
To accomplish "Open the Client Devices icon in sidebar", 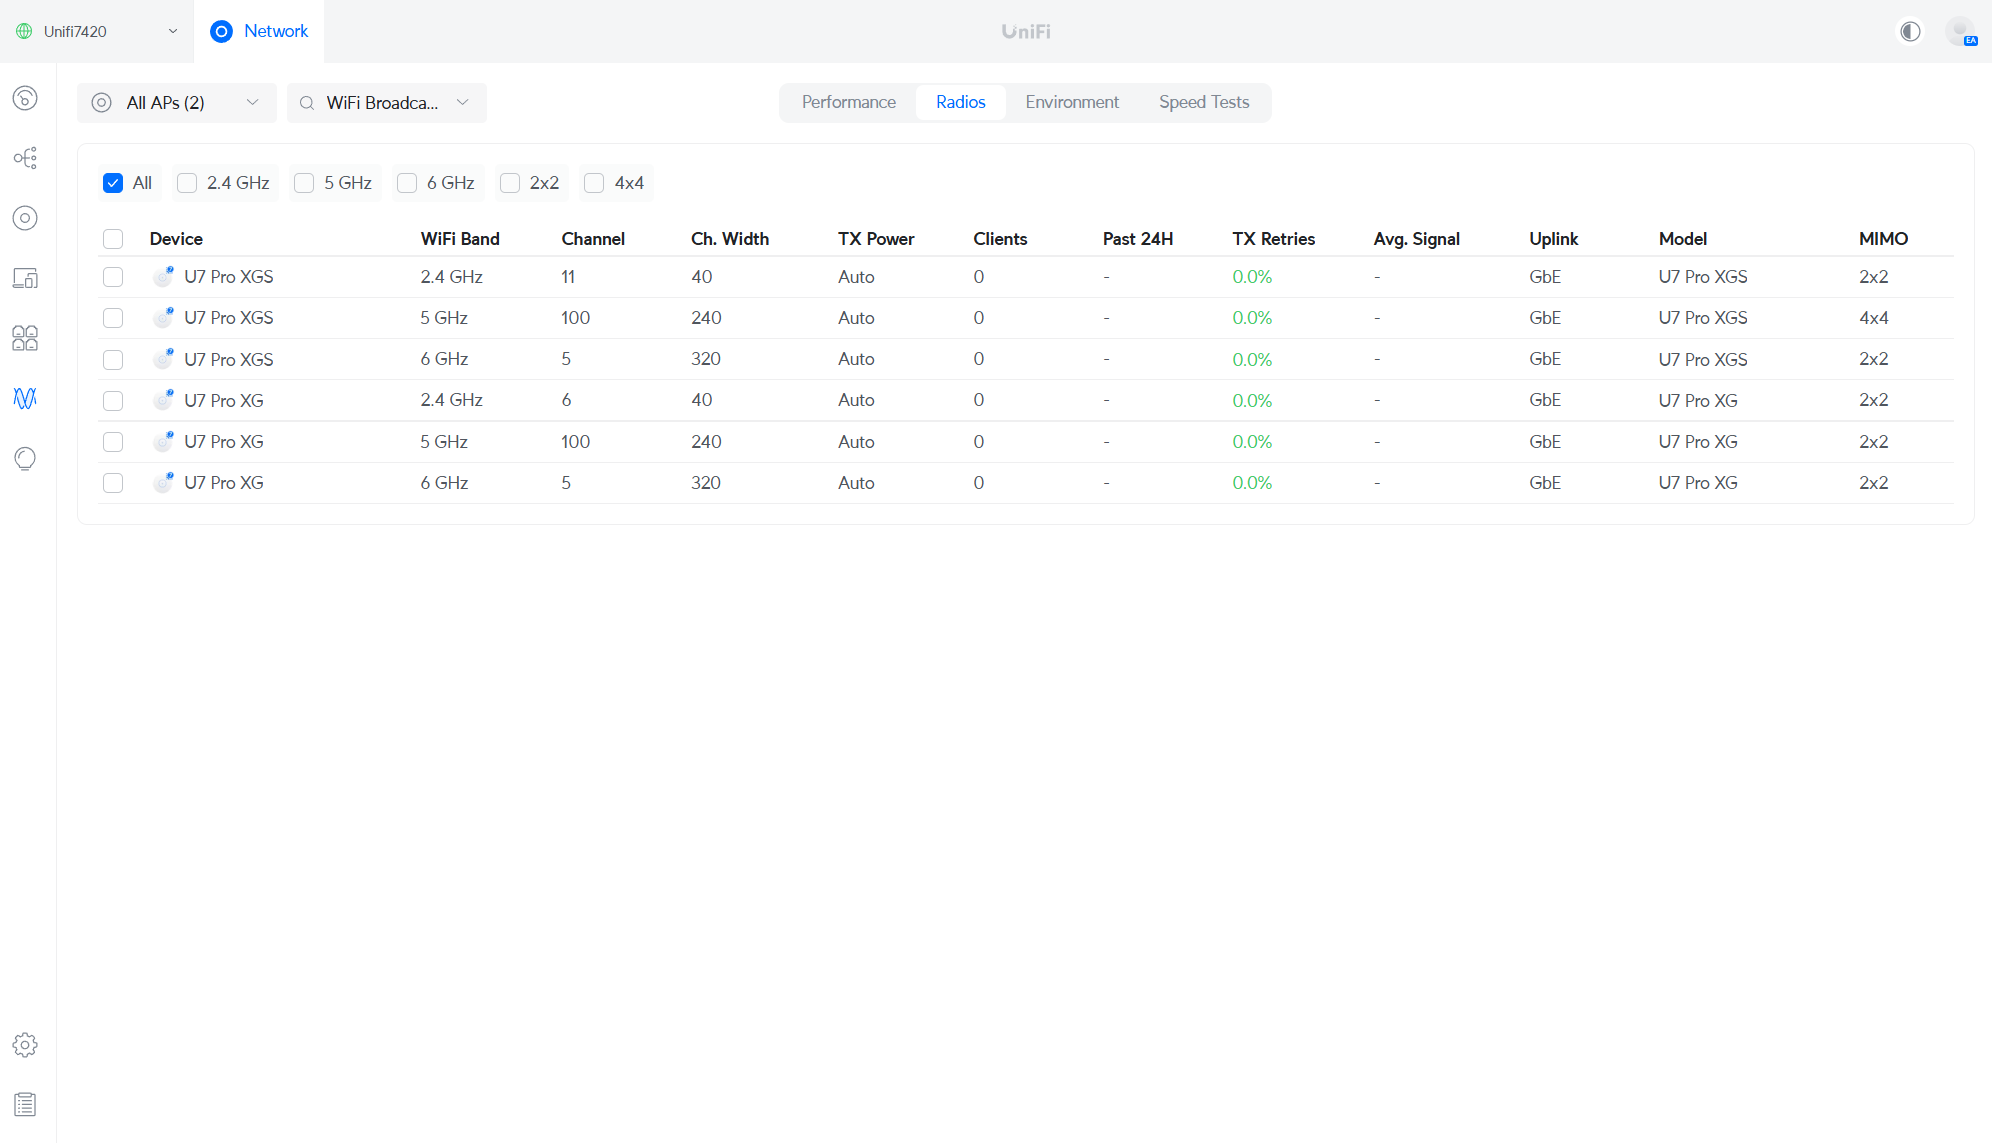I will [x=25, y=278].
